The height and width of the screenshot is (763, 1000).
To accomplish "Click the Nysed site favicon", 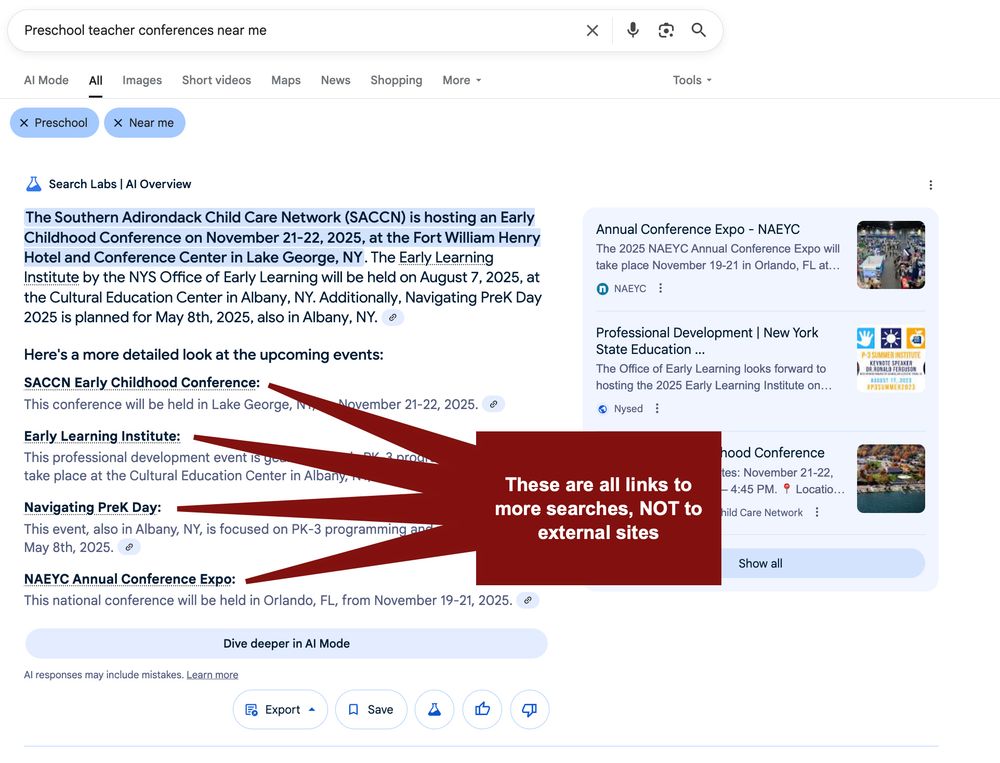I will click(602, 409).
